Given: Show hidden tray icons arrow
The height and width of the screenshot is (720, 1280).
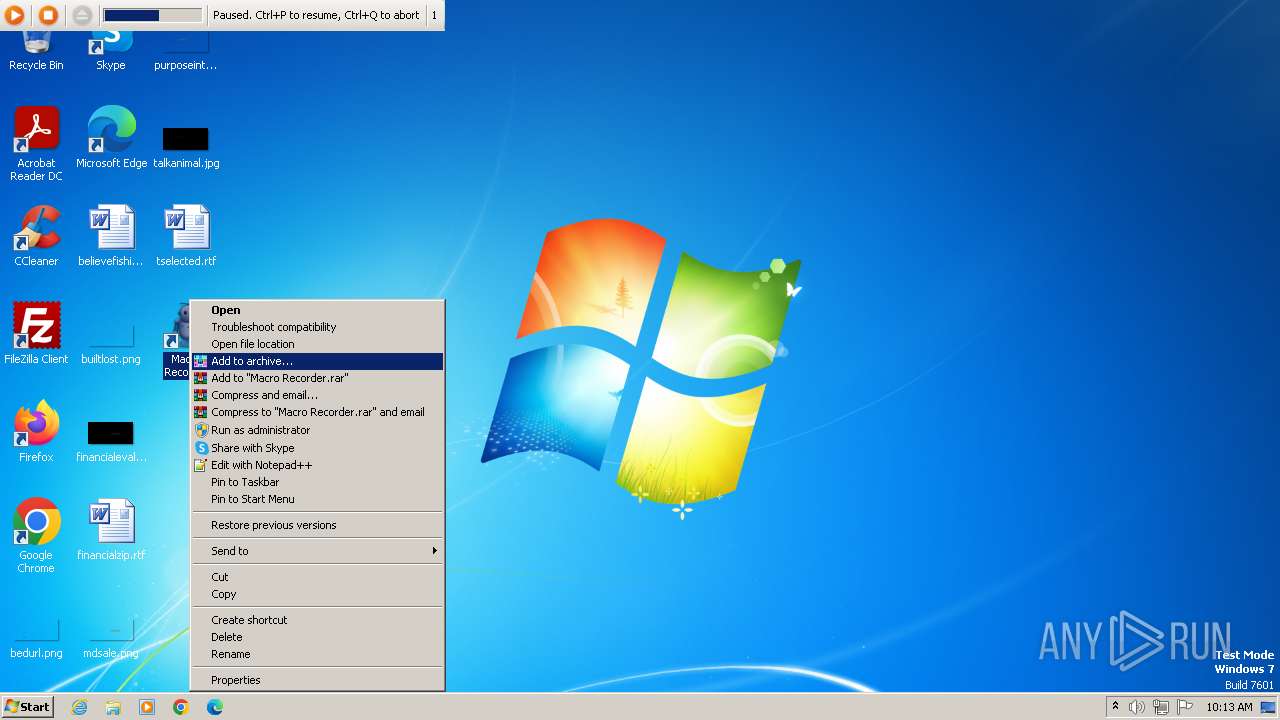Looking at the screenshot, I should [1115, 707].
